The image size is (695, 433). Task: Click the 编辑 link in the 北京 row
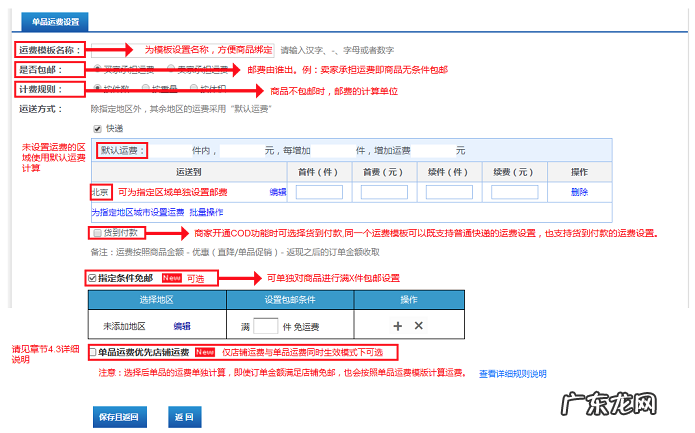(x=278, y=192)
